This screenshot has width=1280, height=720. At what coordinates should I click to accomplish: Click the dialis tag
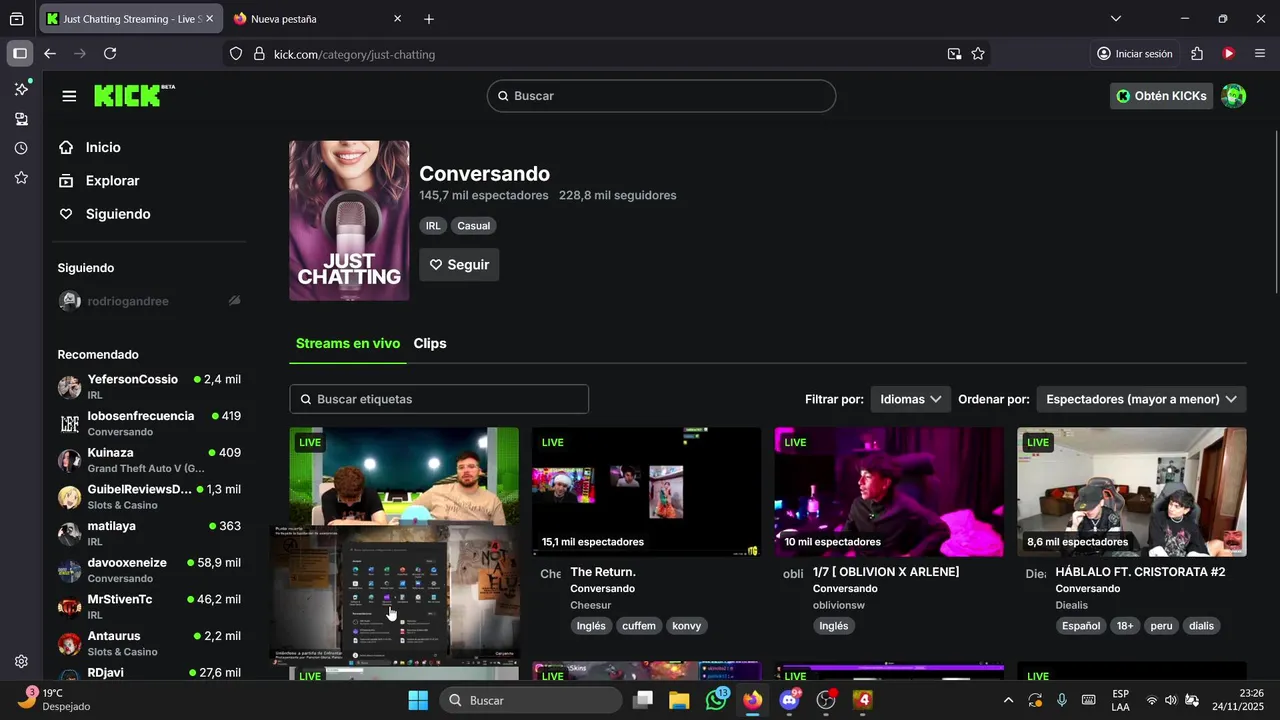pos(1202,626)
